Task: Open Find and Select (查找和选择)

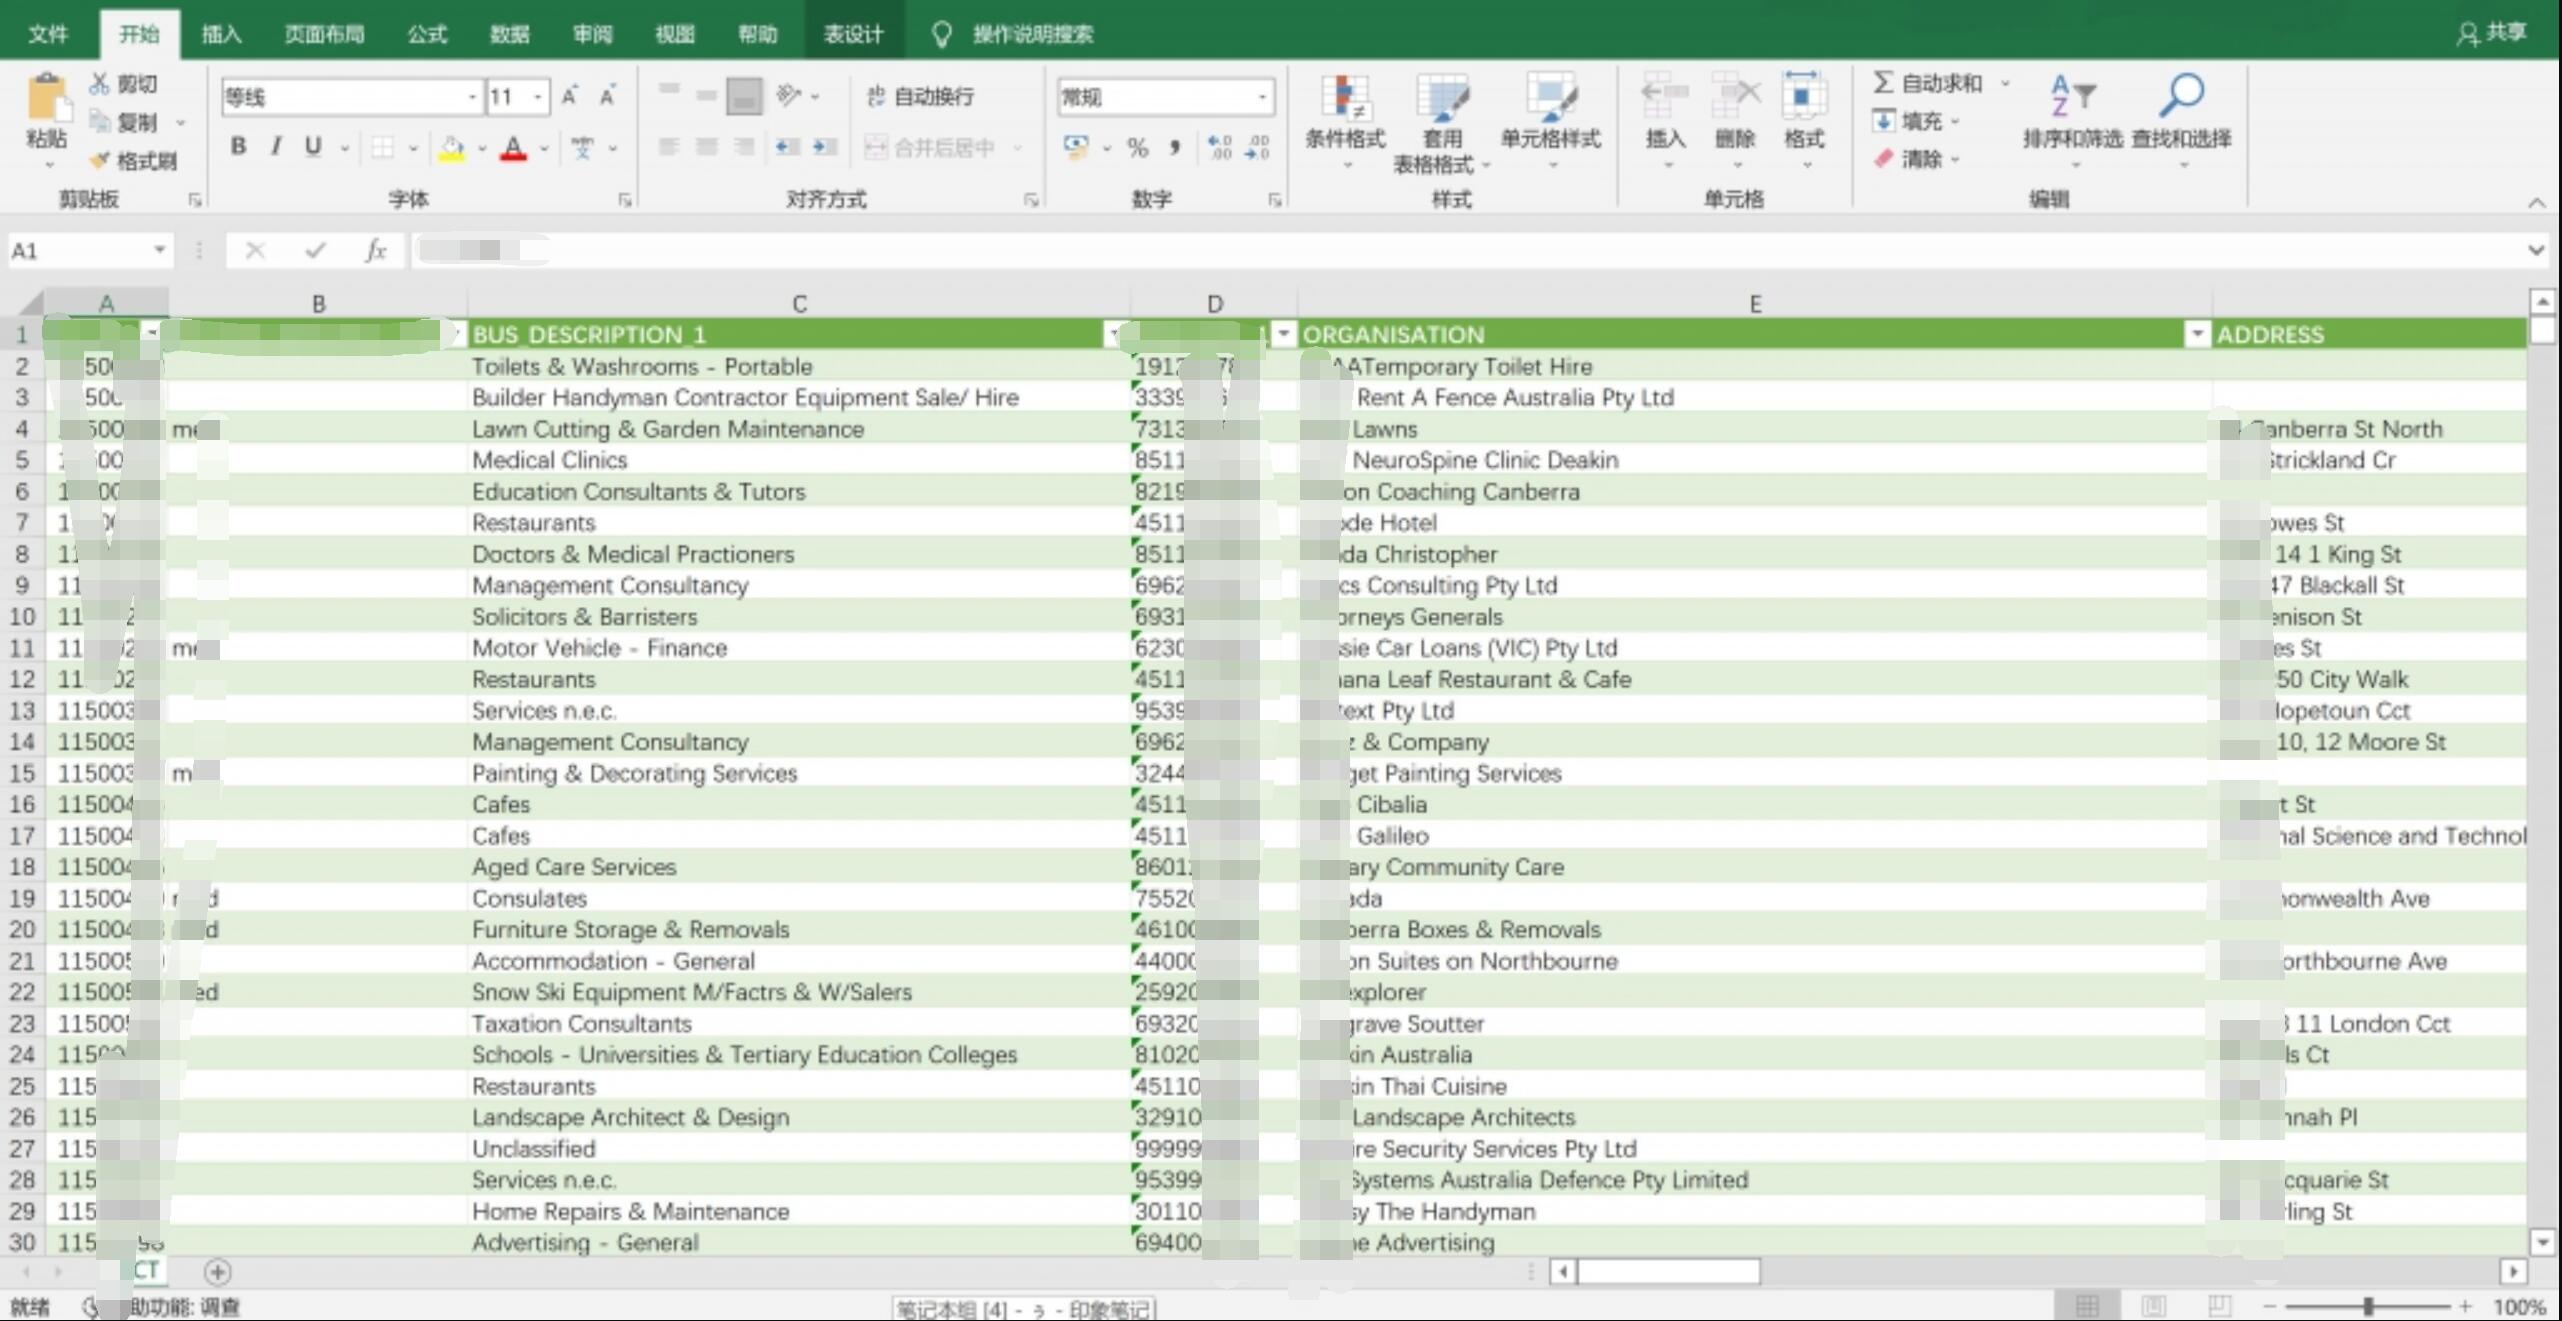Action: coord(2181,119)
